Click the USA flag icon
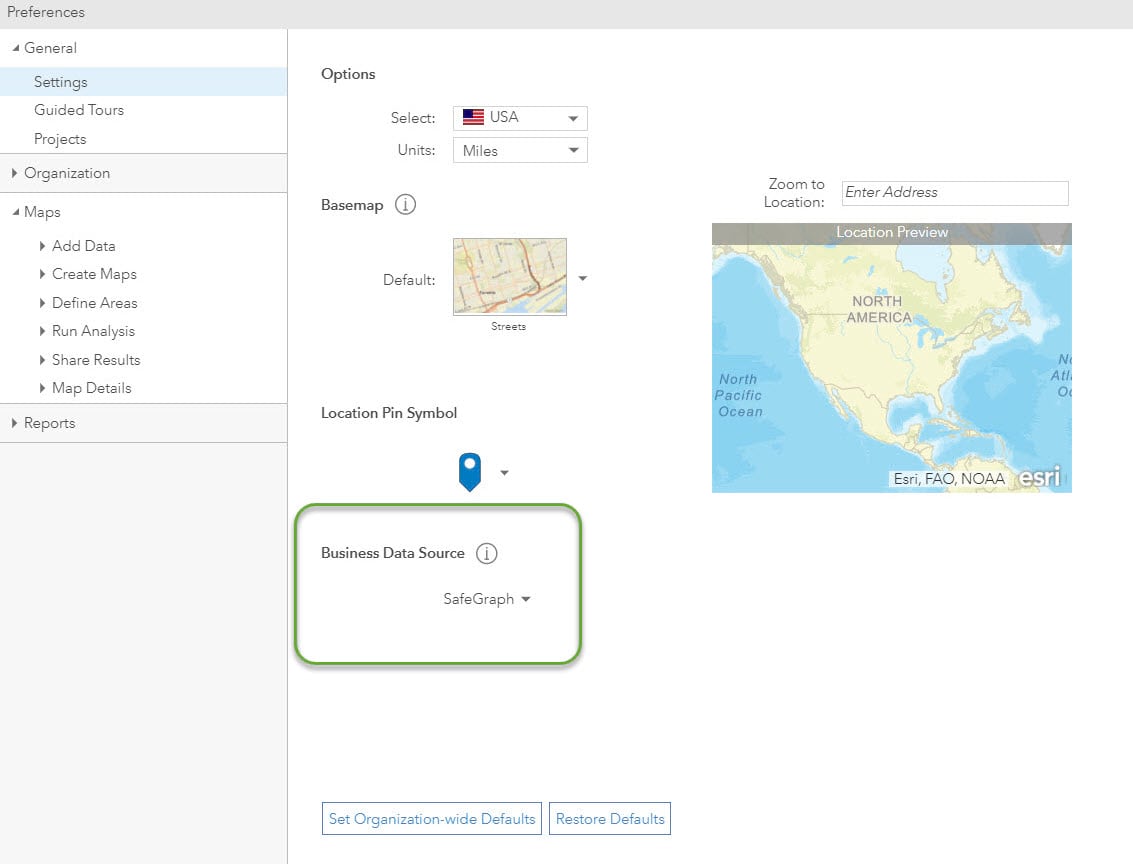1133x864 pixels. click(x=473, y=117)
